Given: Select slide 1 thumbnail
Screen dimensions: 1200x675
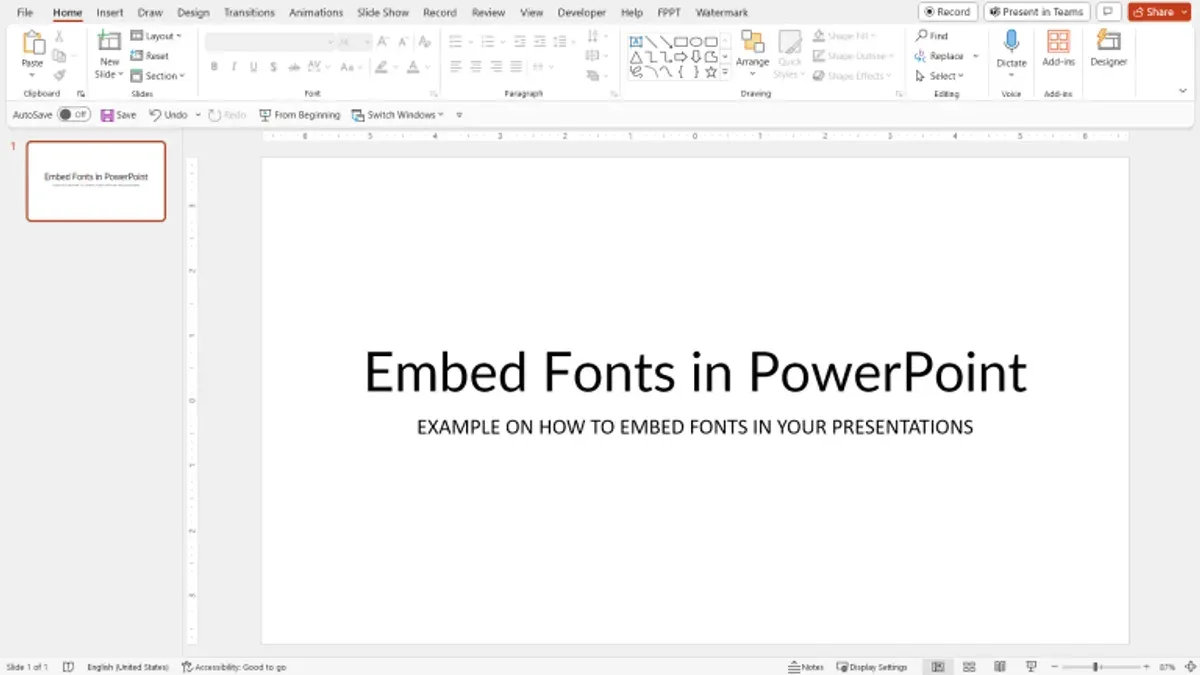Looking at the screenshot, I should (96, 181).
